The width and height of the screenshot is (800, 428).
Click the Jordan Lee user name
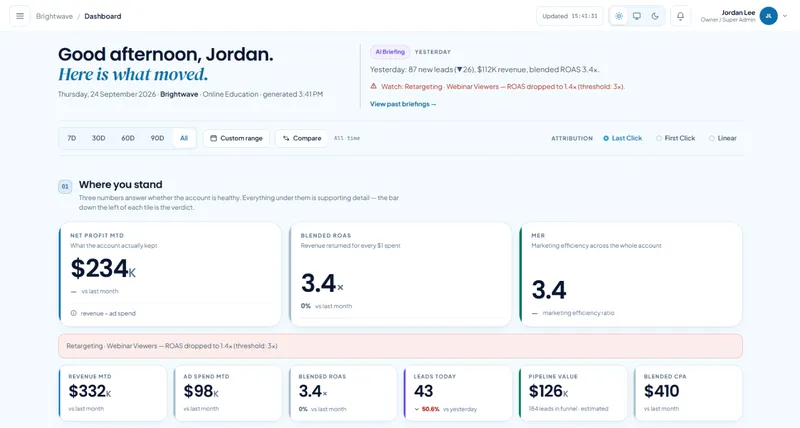click(738, 12)
